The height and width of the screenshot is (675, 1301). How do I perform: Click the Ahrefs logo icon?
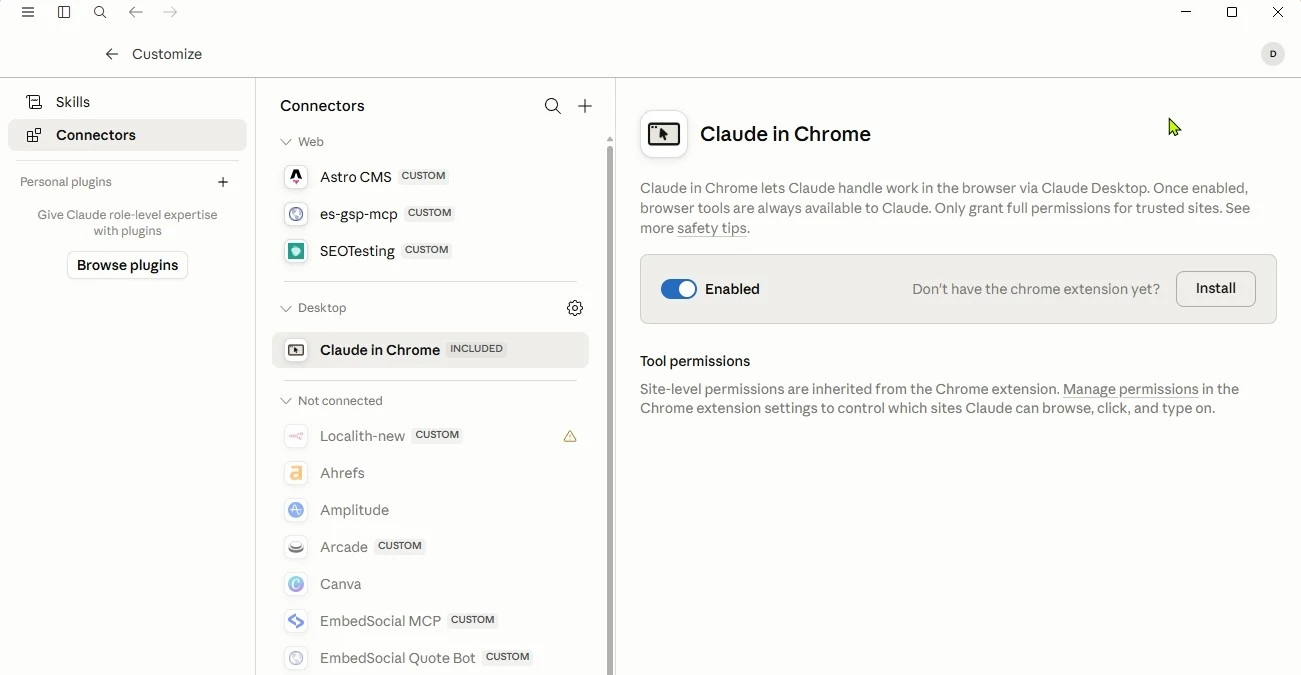[296, 474]
